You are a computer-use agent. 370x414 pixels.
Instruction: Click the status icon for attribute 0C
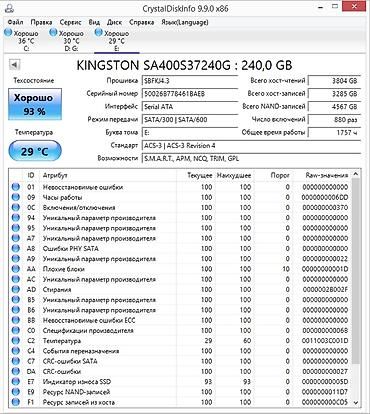(x=15, y=208)
